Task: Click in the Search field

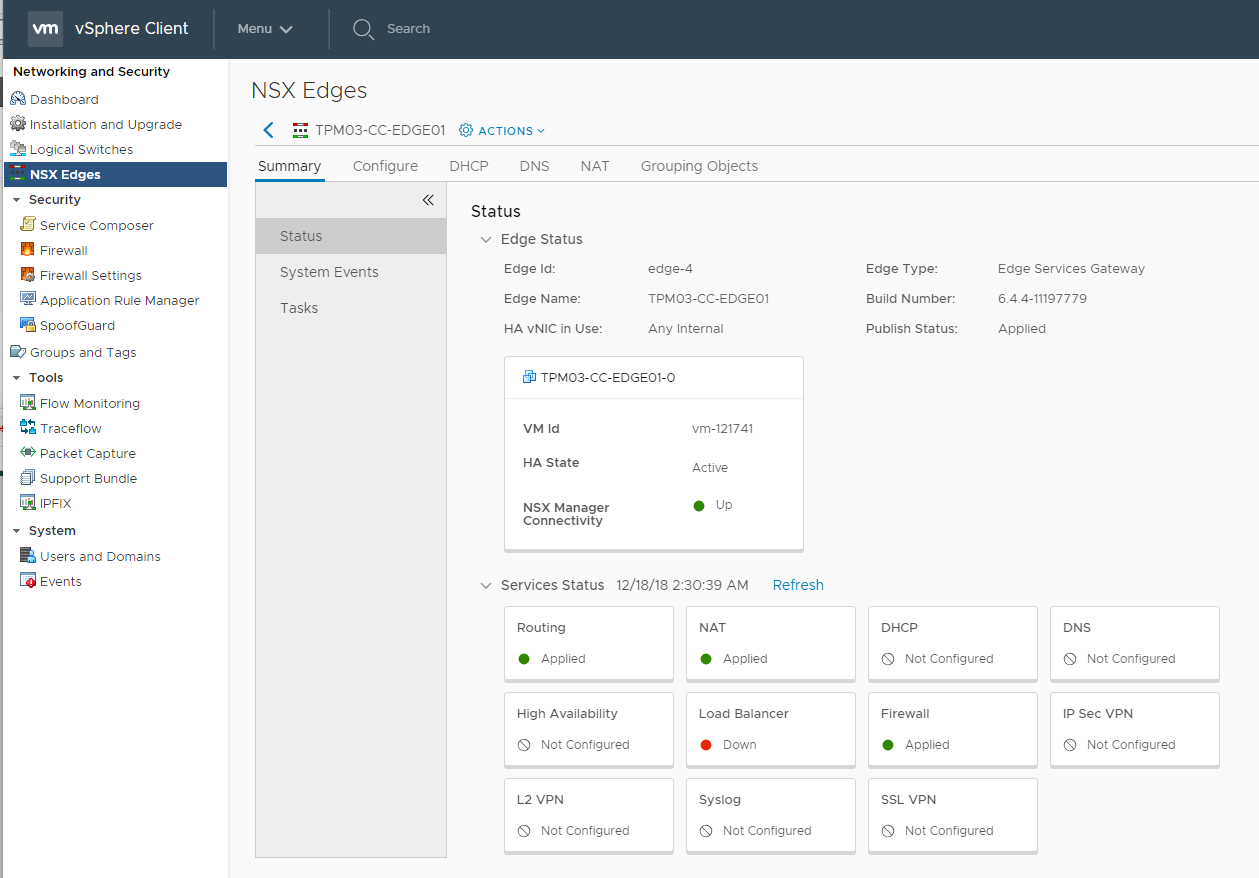Action: [x=408, y=29]
